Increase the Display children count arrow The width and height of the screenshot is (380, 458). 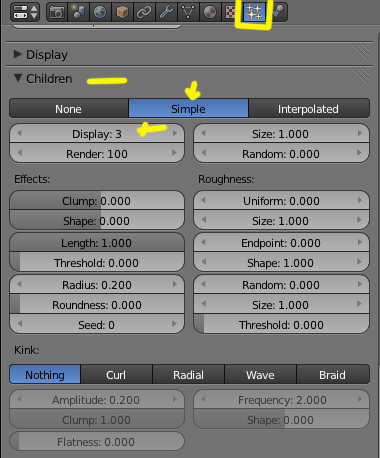pos(174,133)
